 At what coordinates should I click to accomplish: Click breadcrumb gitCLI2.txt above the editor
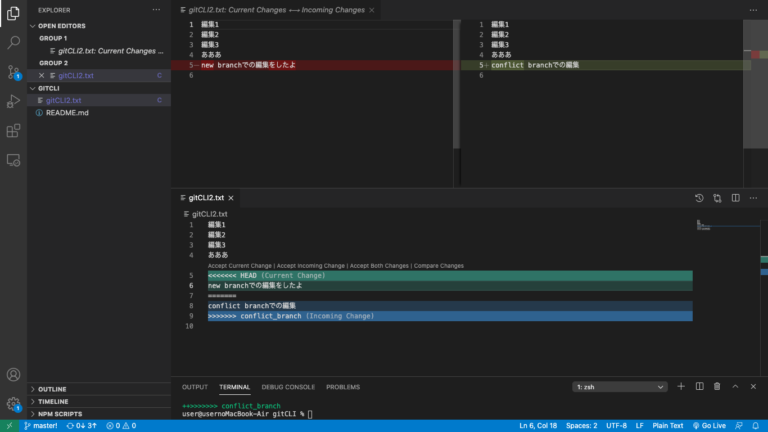click(205, 214)
